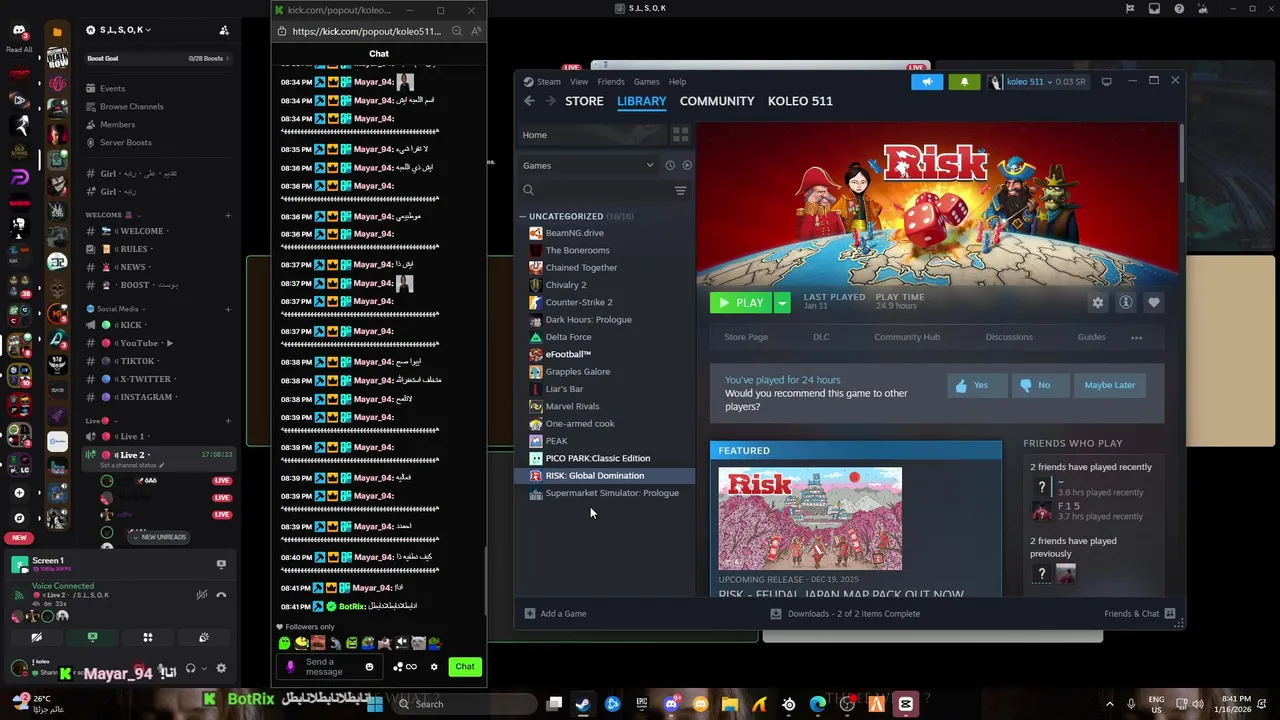Open Discord audio device dropdown arrow
This screenshot has height=720, width=1280.
pyautogui.click(x=204, y=669)
